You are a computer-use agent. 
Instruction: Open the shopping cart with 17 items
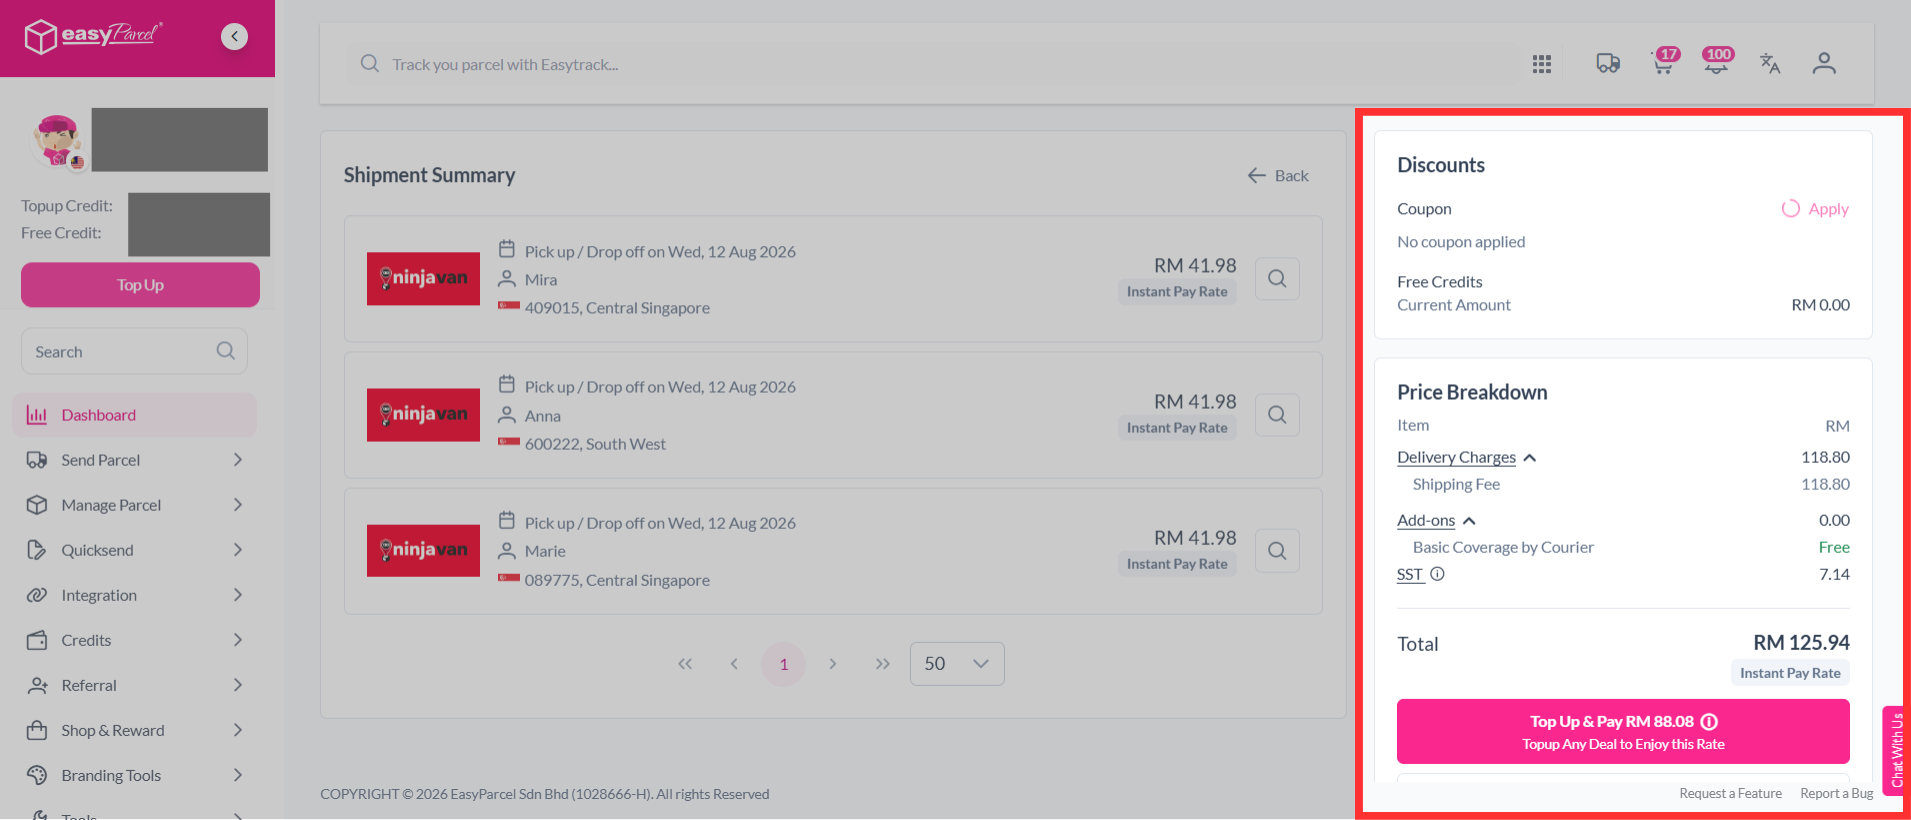[1664, 62]
